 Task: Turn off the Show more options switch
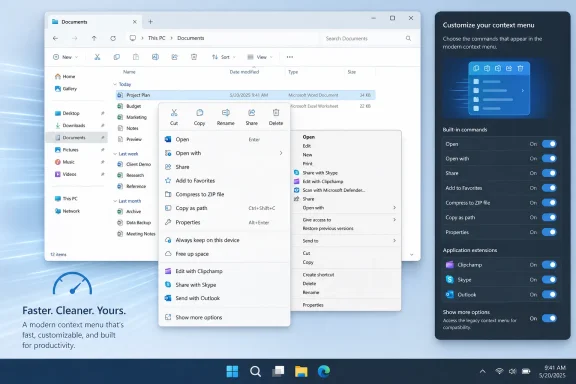click(x=549, y=318)
